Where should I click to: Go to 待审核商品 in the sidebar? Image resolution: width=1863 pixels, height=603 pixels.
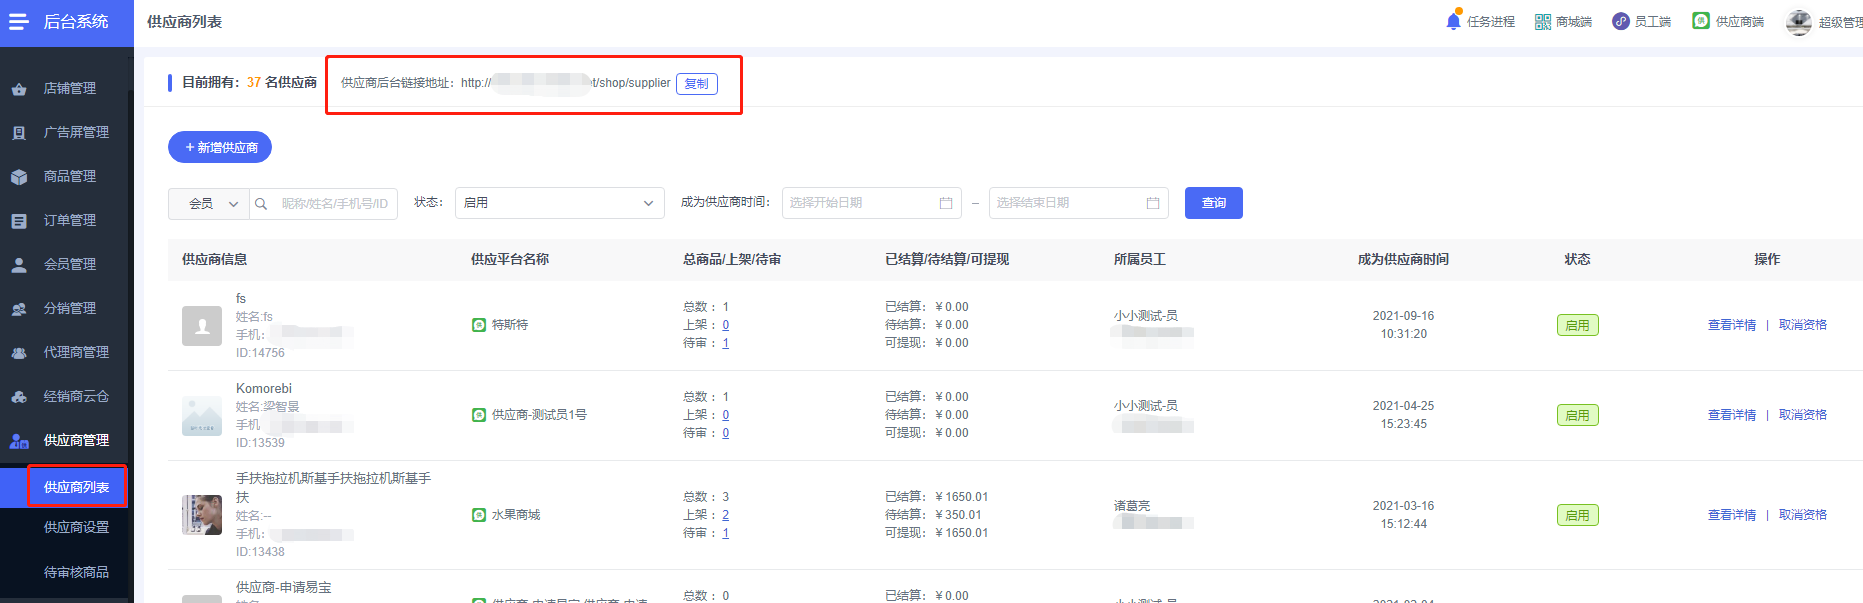(76, 572)
